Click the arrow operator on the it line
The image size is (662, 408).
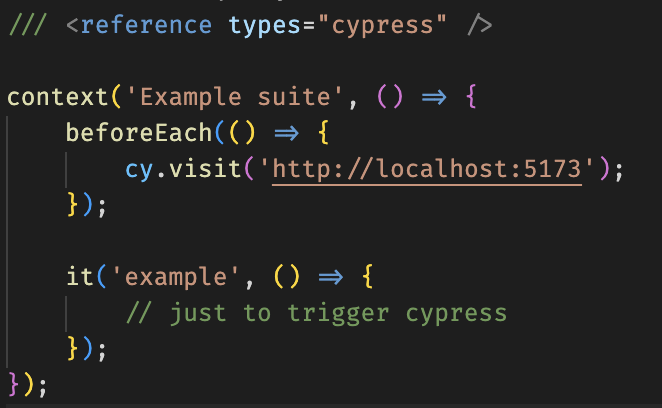315,277
